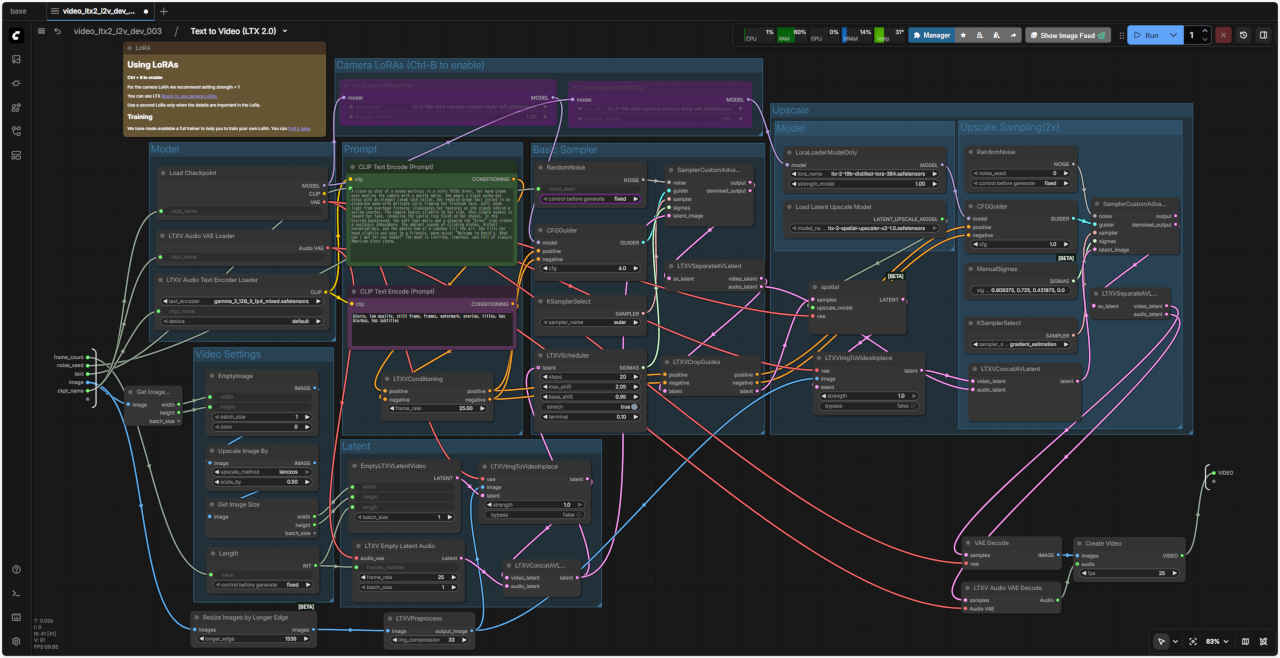Open the ComfyUI logo menu
The width and height of the screenshot is (1280, 658).
(x=17, y=35)
